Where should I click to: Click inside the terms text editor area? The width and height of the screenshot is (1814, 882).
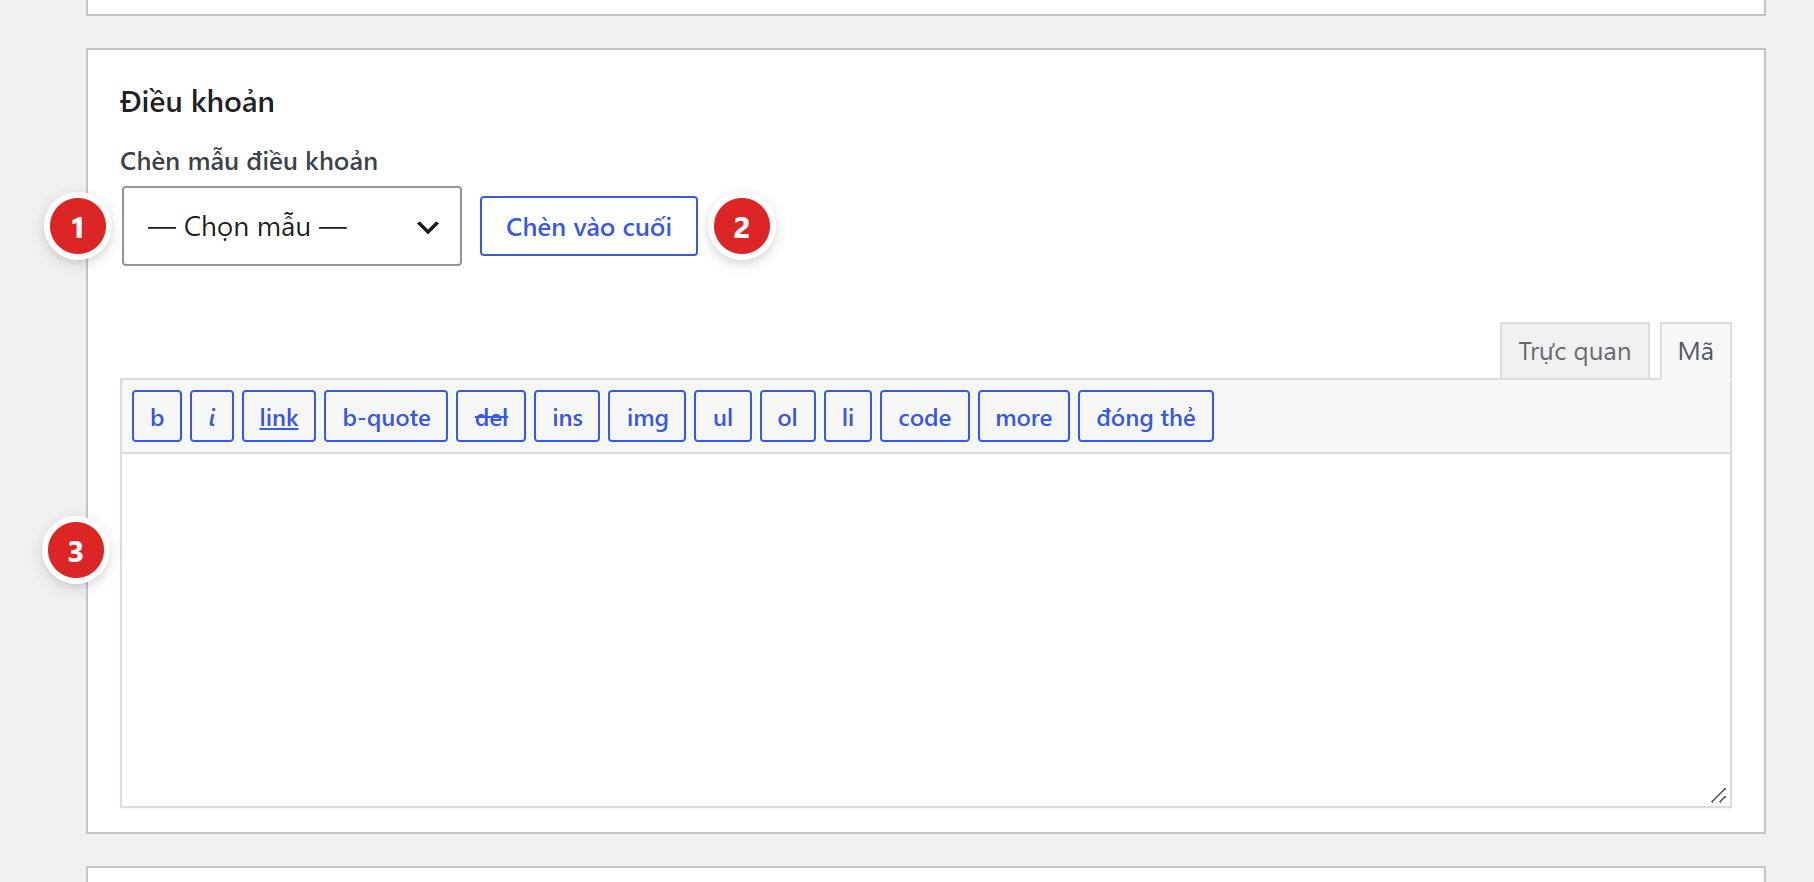point(926,630)
